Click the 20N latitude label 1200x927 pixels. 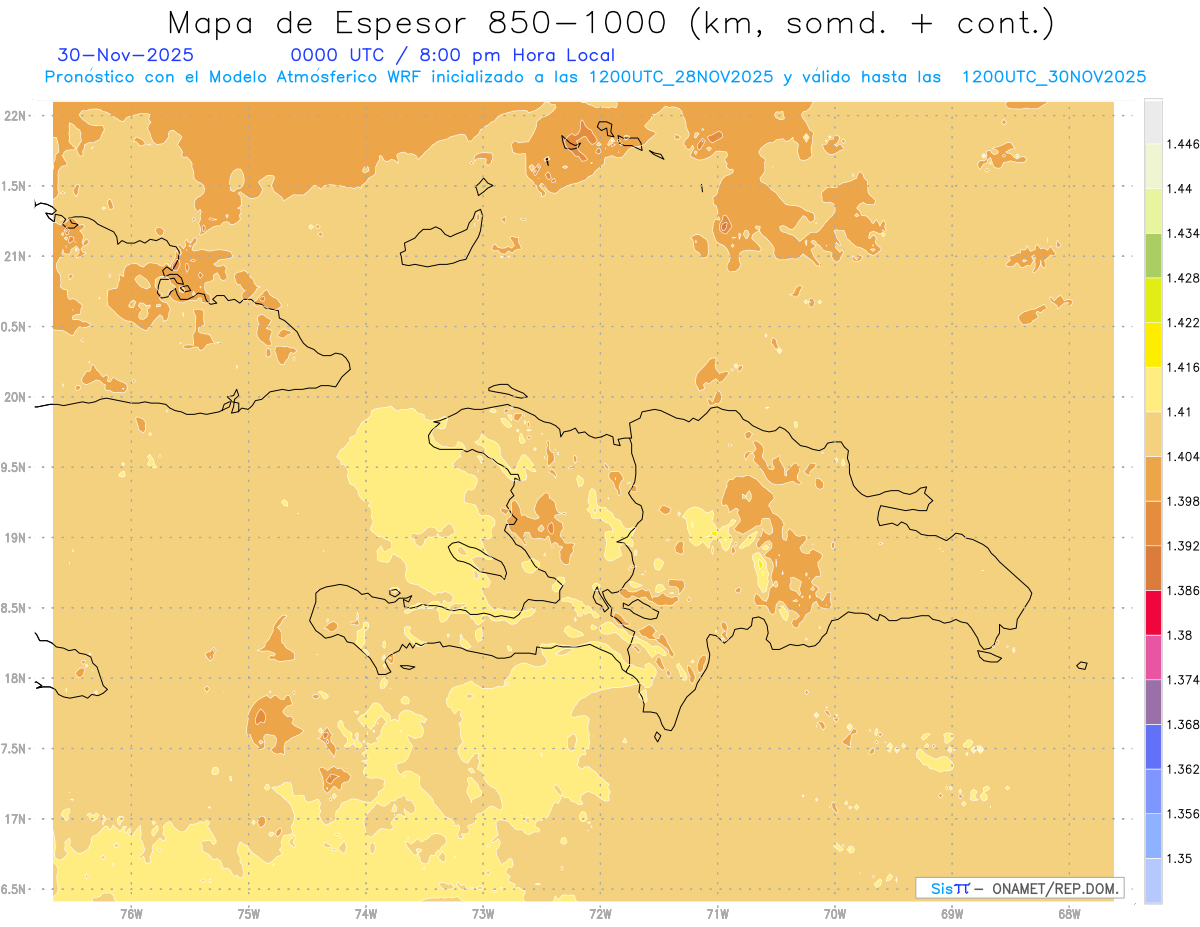tap(15, 397)
